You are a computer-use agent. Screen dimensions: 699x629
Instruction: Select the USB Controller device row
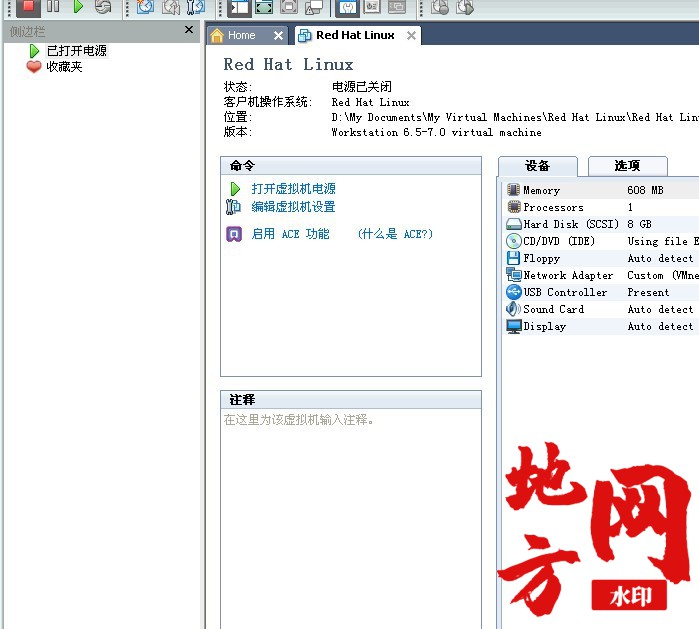click(601, 292)
